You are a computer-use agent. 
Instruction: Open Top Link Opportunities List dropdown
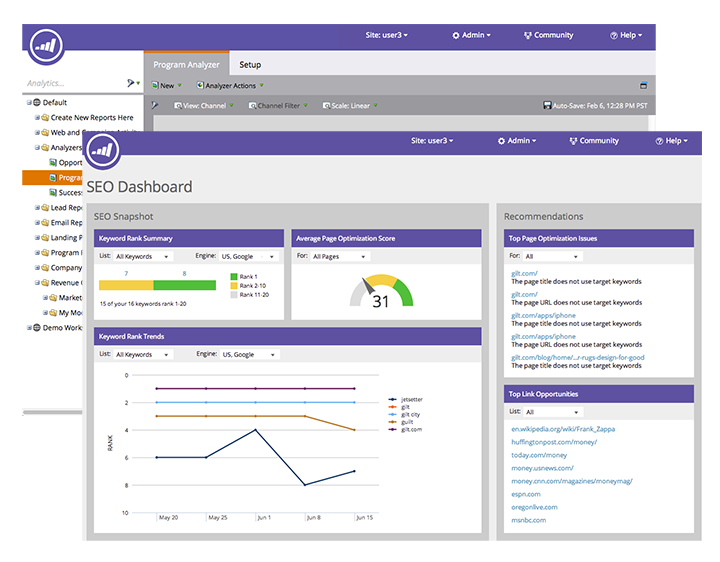click(553, 412)
